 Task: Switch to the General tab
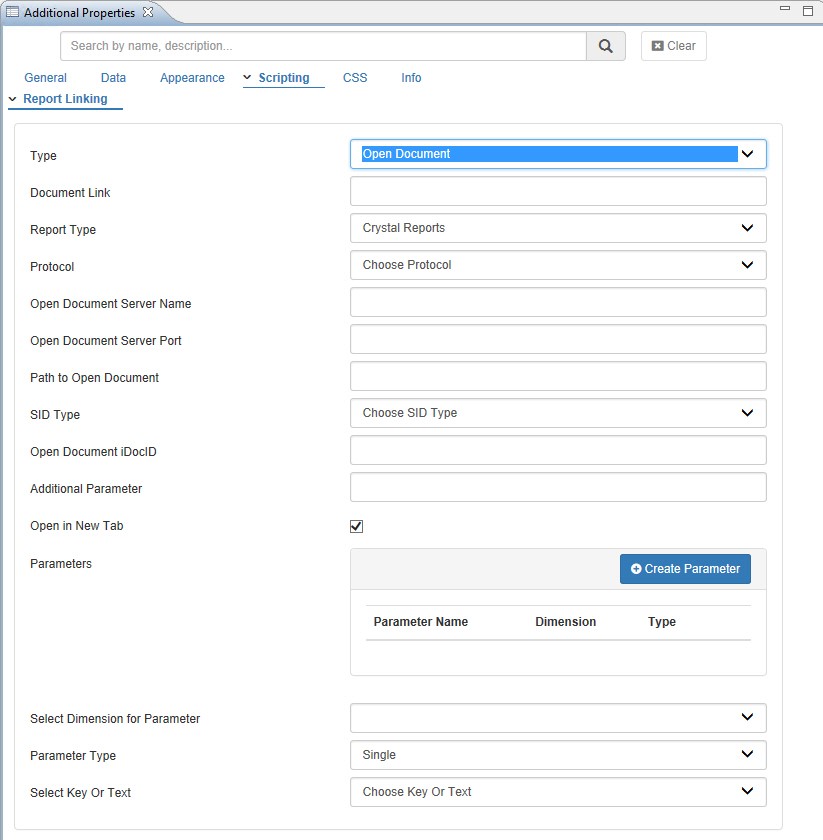click(x=45, y=78)
